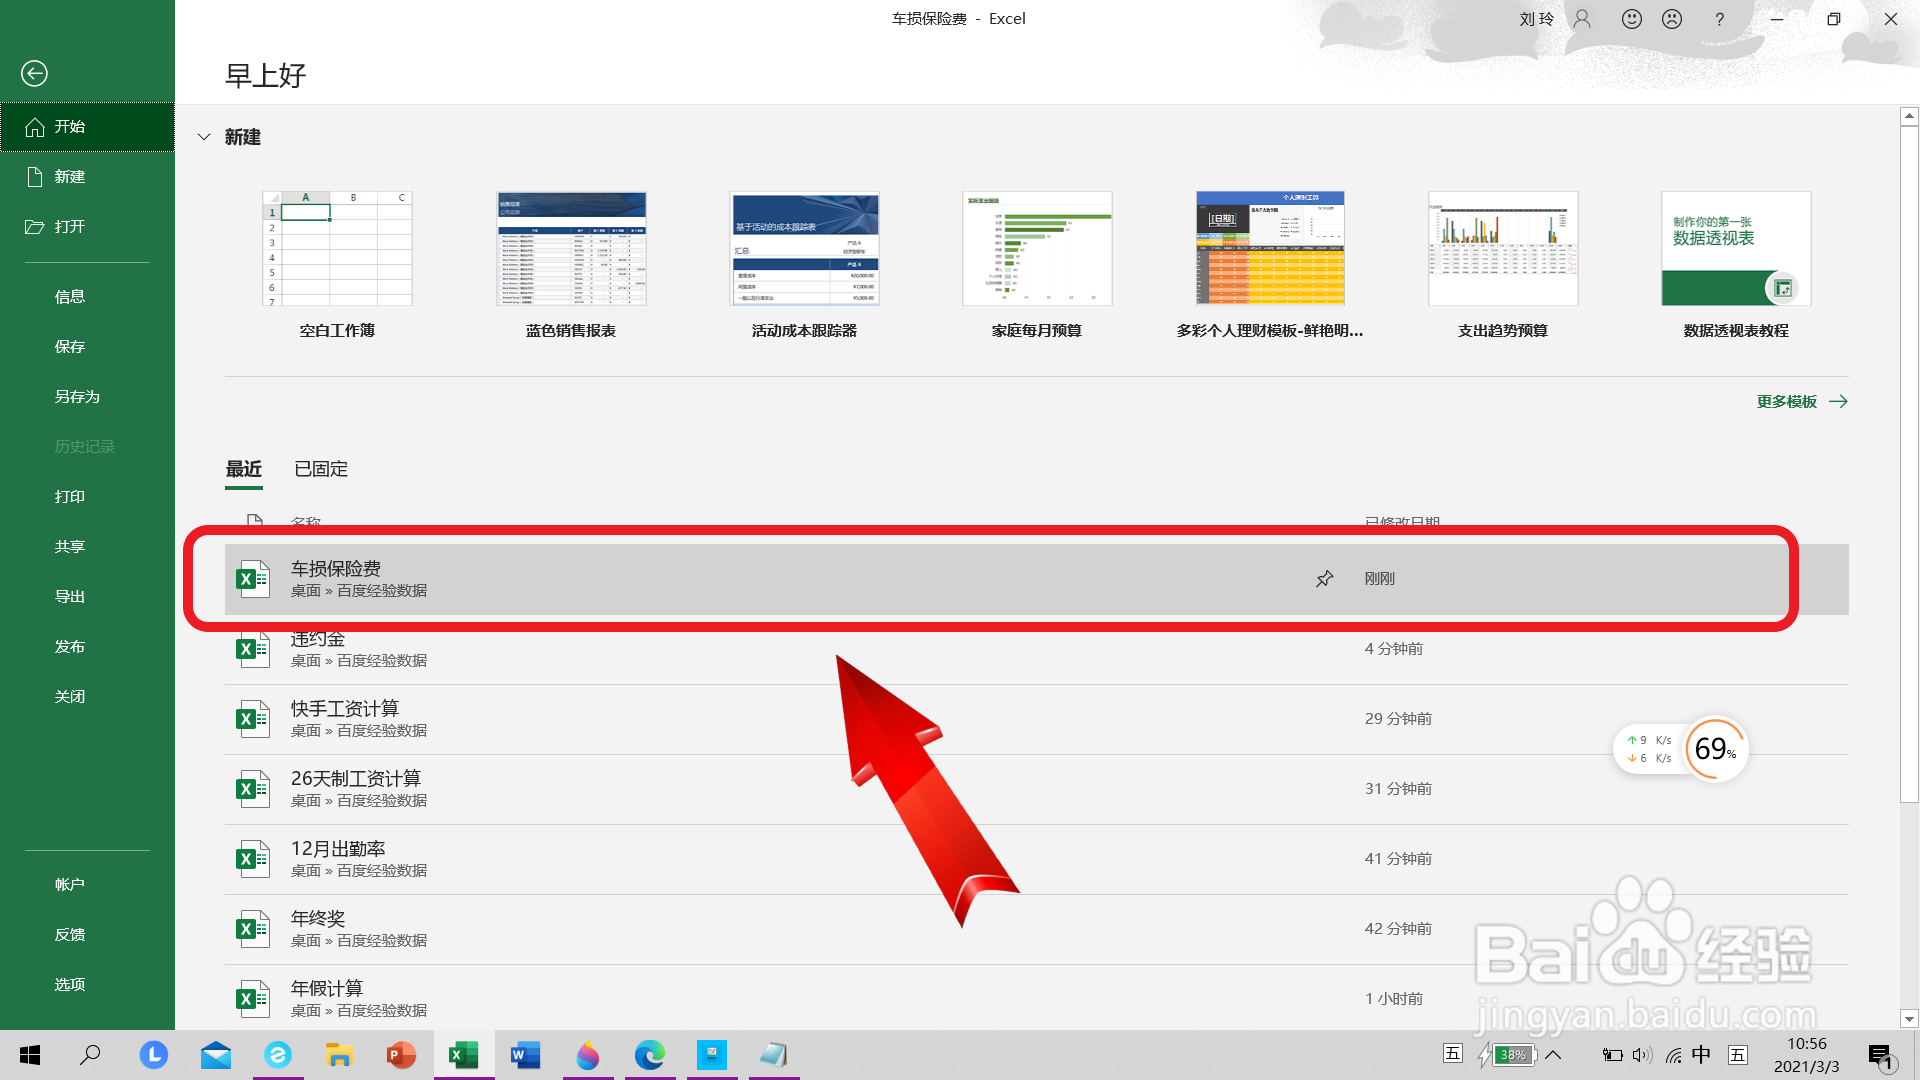1920x1080 pixels.
Task: Click the scrollbar up arrow
Action: (x=1909, y=116)
